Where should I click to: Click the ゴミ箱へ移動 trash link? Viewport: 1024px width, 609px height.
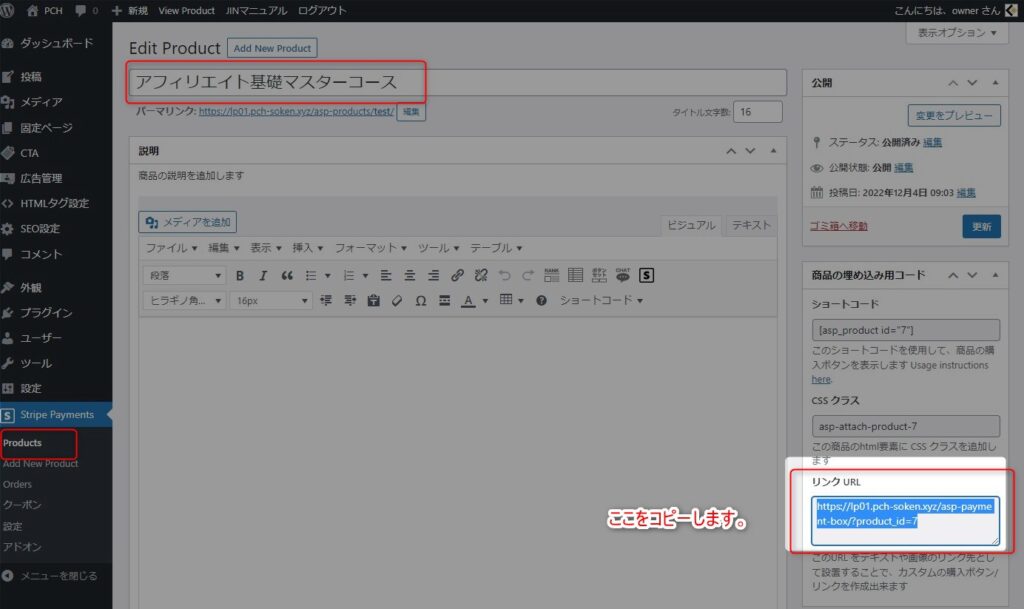[x=838, y=226]
